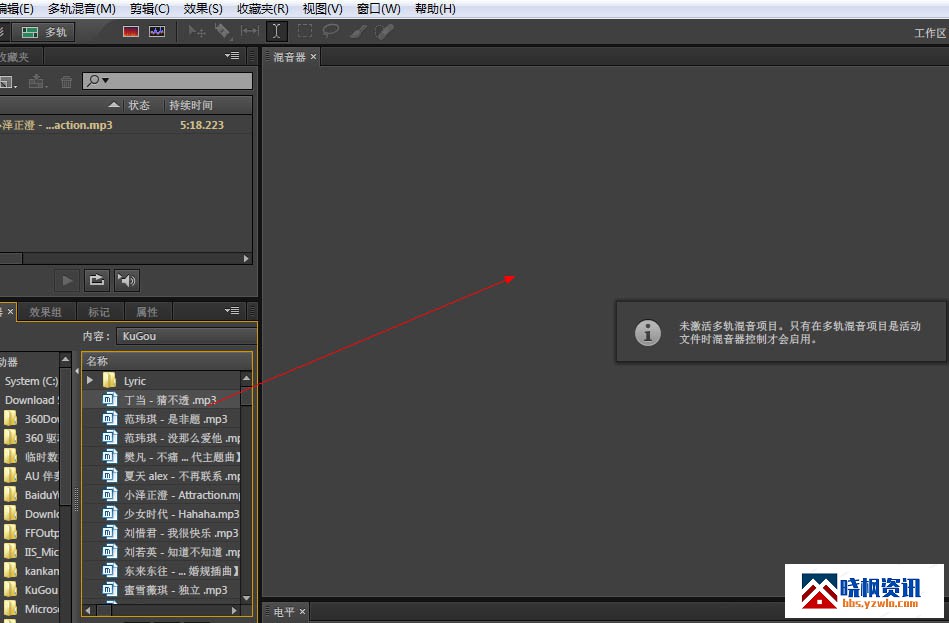Click the kankan folder icon
The image size is (949, 623).
[10, 570]
